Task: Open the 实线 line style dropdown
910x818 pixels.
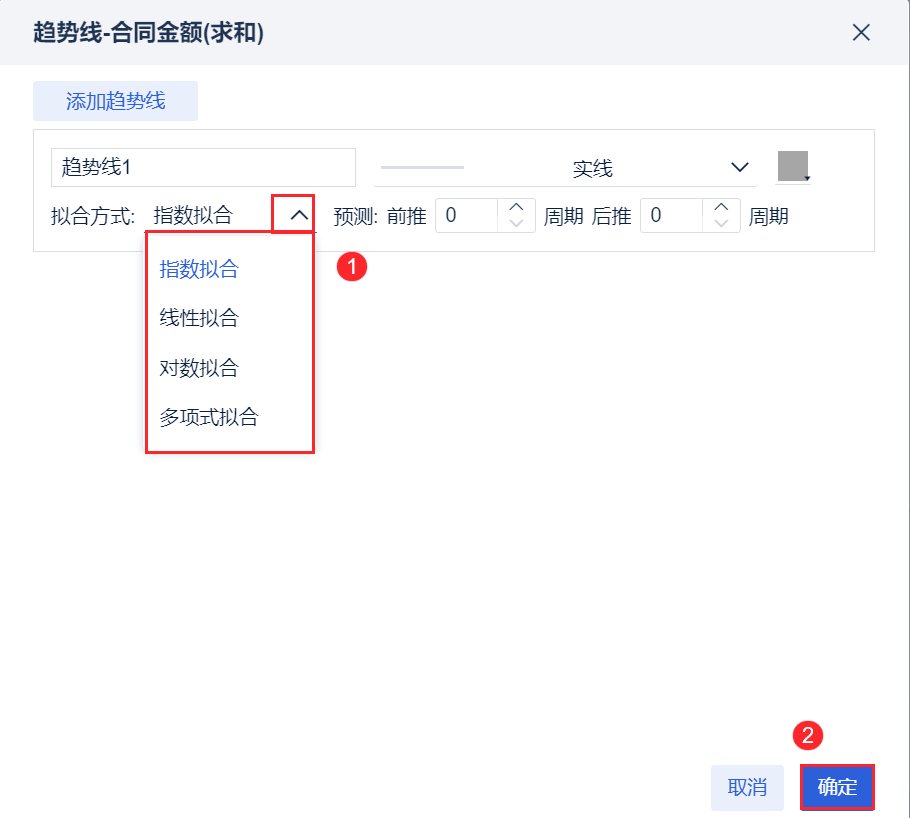Action: point(565,168)
